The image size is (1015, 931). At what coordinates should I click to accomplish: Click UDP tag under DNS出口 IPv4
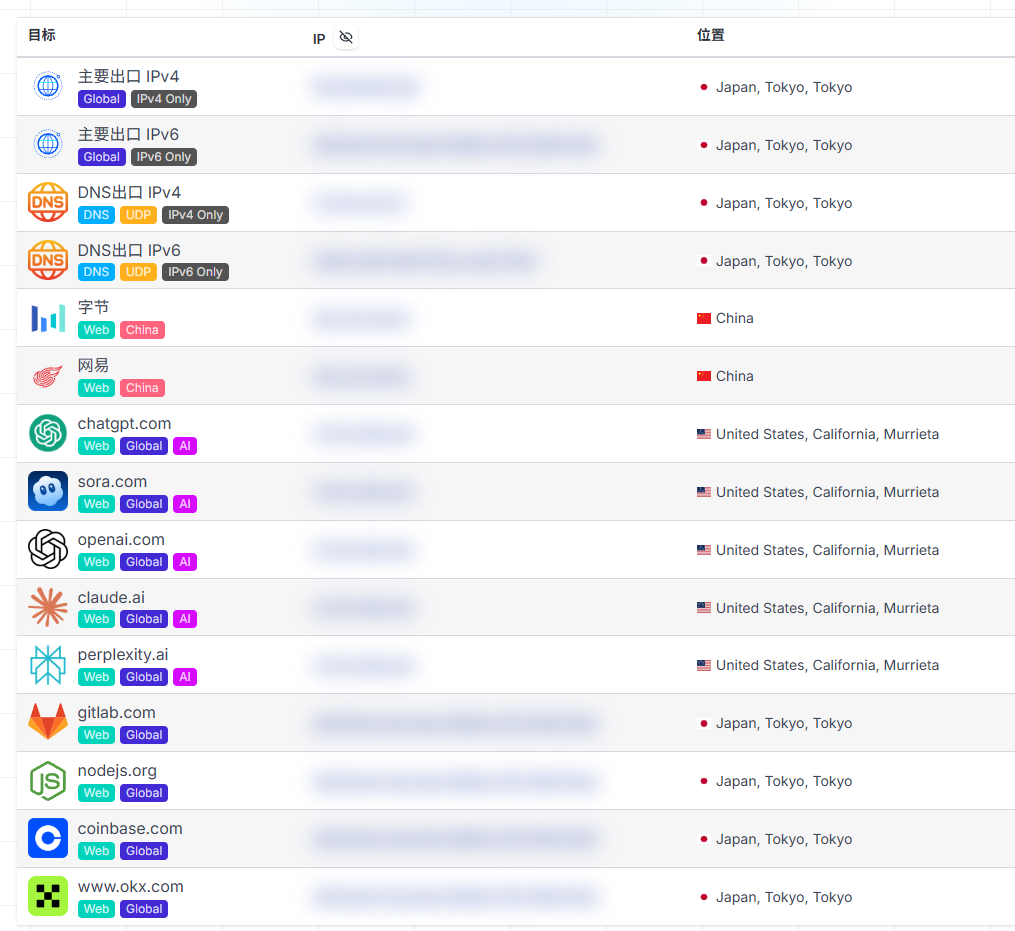(138, 215)
